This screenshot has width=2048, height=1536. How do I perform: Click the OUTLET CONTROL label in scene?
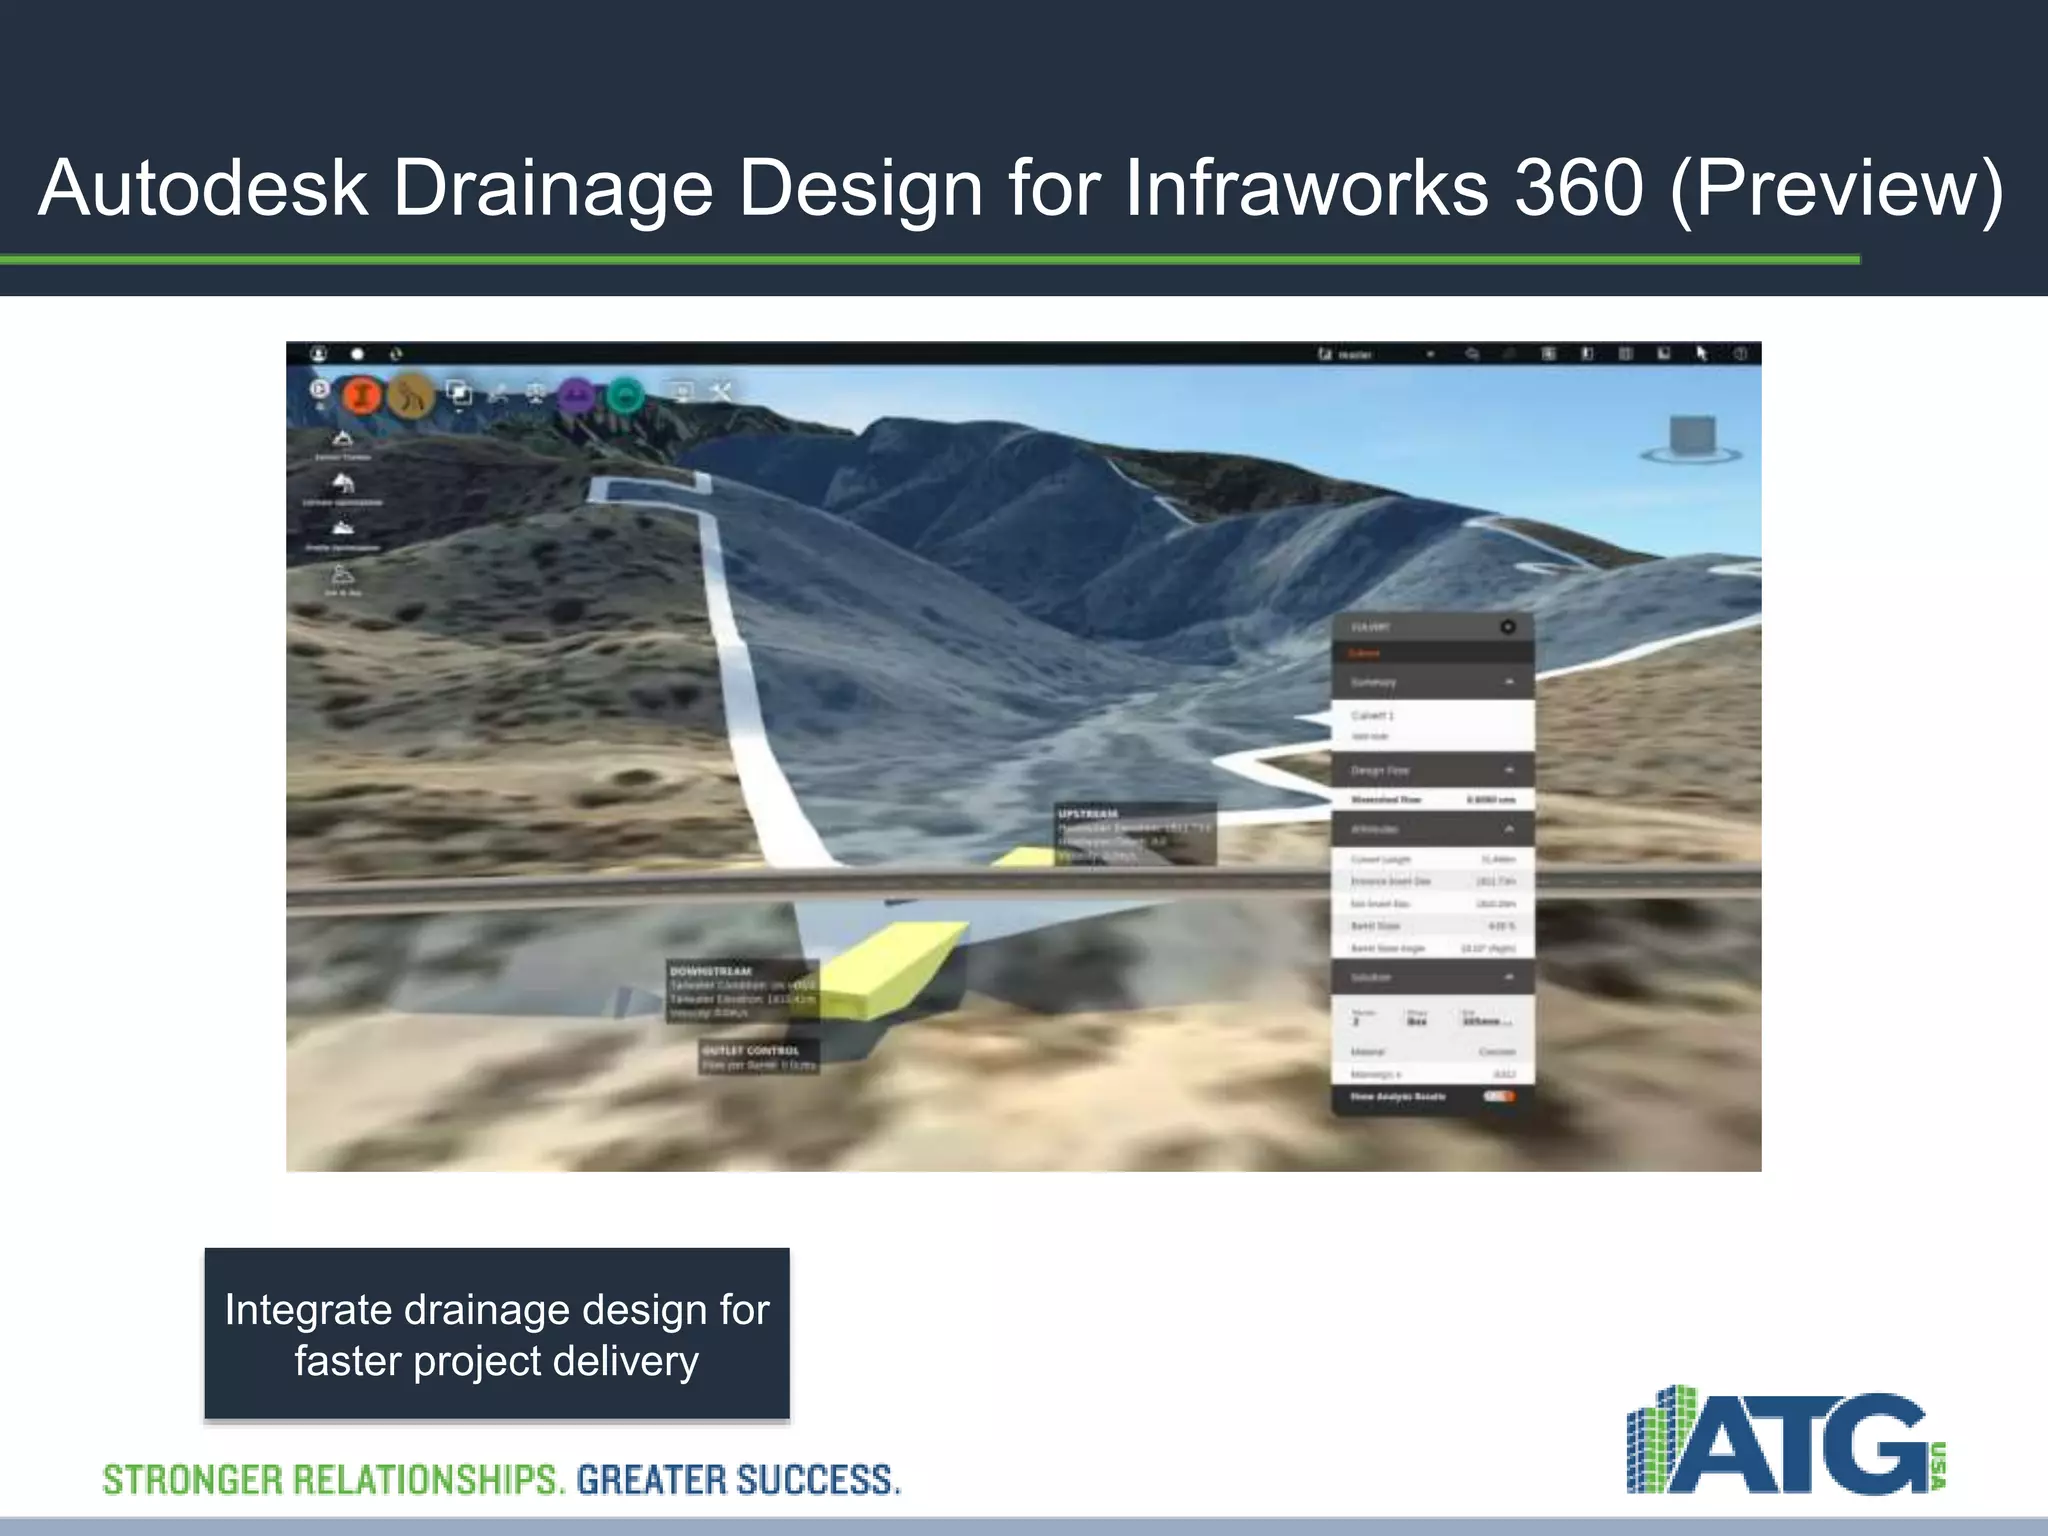[x=759, y=1057]
